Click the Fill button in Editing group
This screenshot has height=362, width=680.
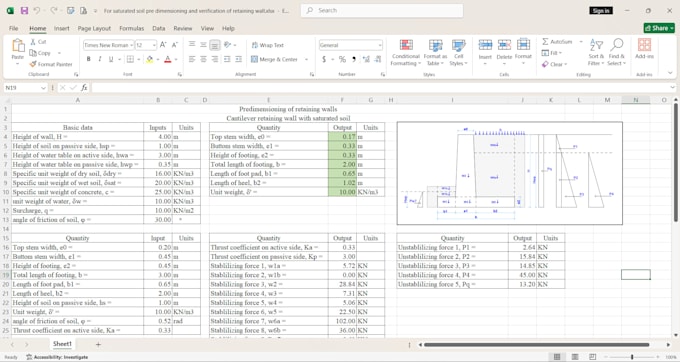point(551,53)
